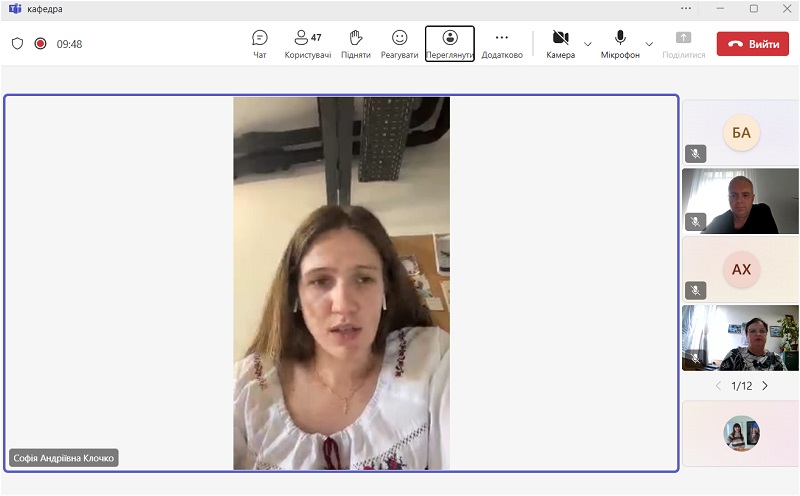Open title bar ellipsis menu

[x=685, y=8]
